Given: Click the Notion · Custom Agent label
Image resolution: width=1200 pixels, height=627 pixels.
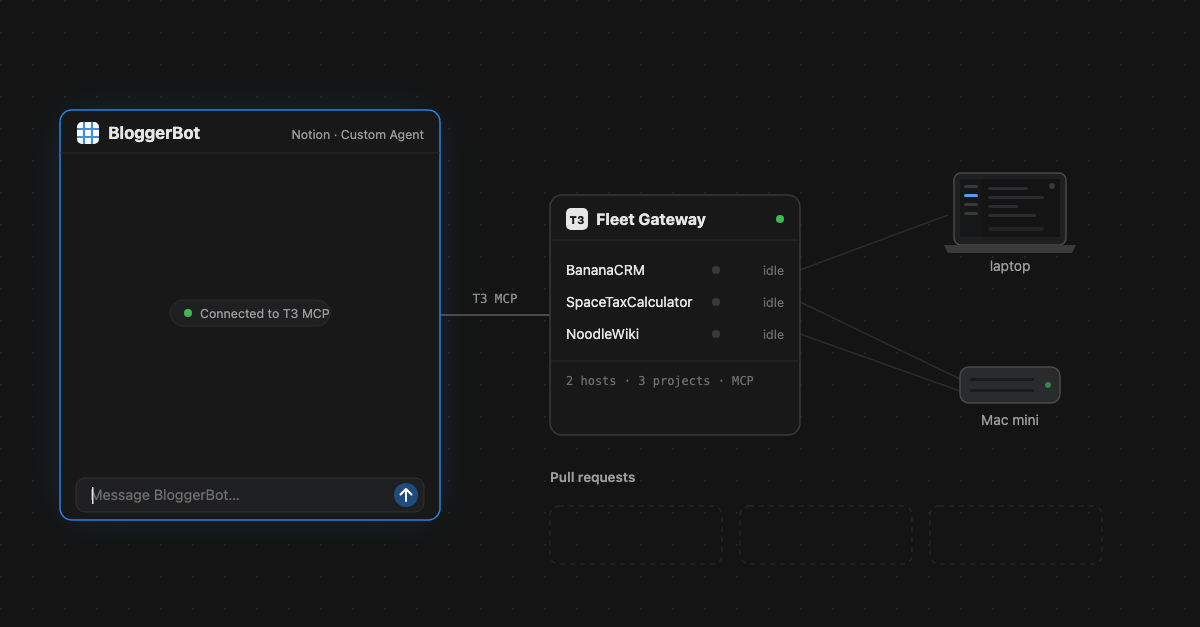Looking at the screenshot, I should (357, 134).
